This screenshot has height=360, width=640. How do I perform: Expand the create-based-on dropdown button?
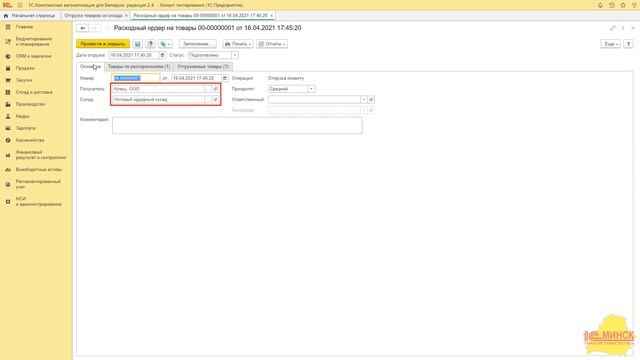point(165,44)
